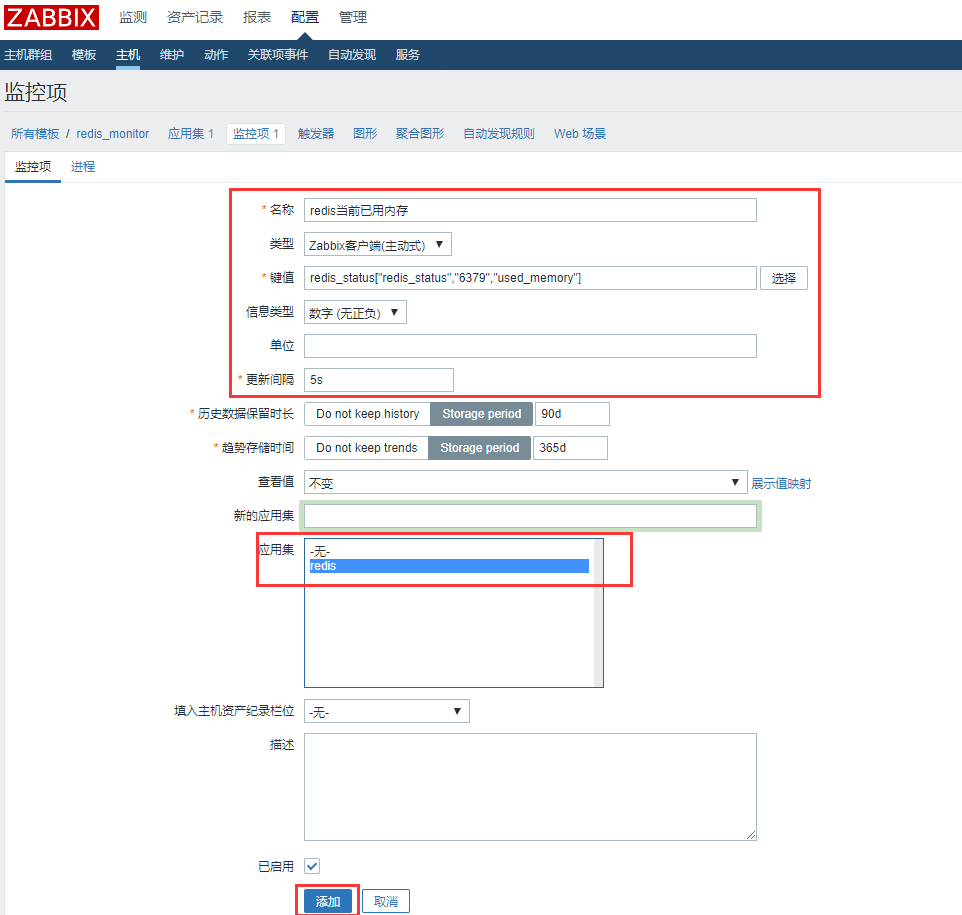
Task: Open 聚合图形 link
Action: tap(420, 134)
